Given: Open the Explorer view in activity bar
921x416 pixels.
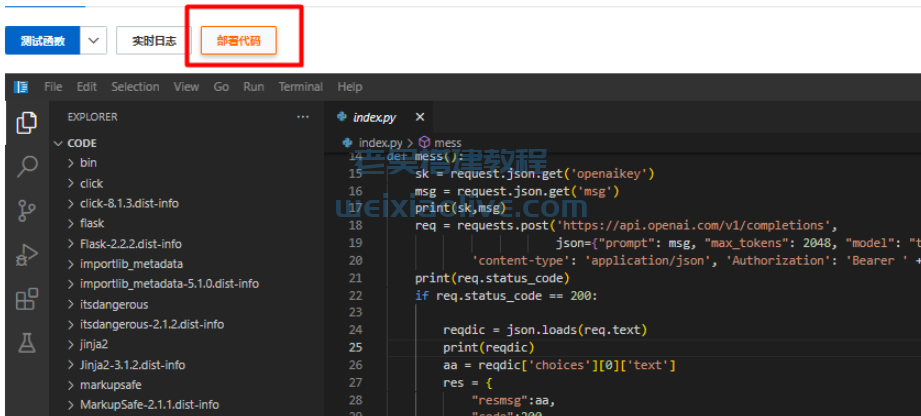Looking at the screenshot, I should pos(27,124).
